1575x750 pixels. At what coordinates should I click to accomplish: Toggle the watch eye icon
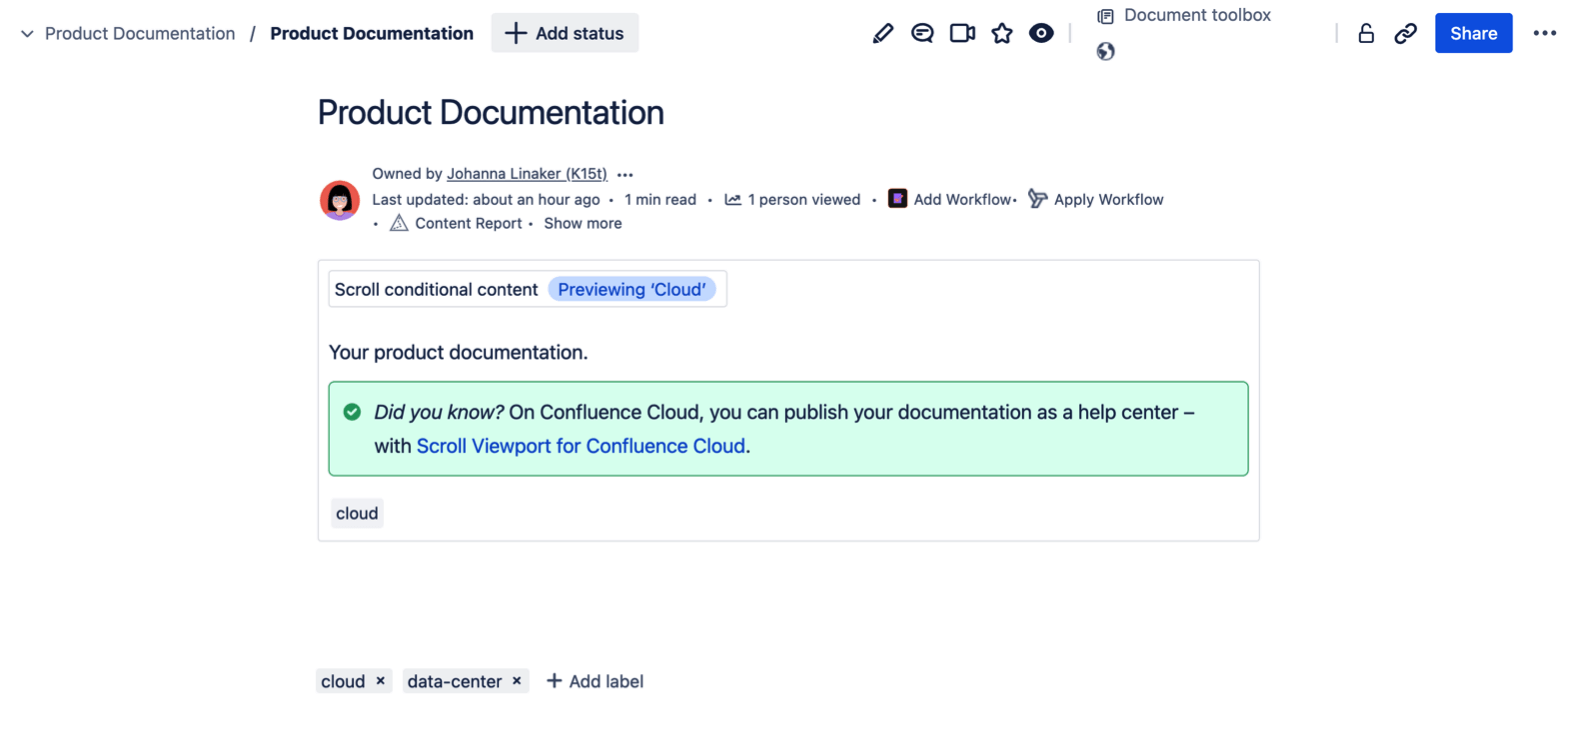click(1041, 34)
